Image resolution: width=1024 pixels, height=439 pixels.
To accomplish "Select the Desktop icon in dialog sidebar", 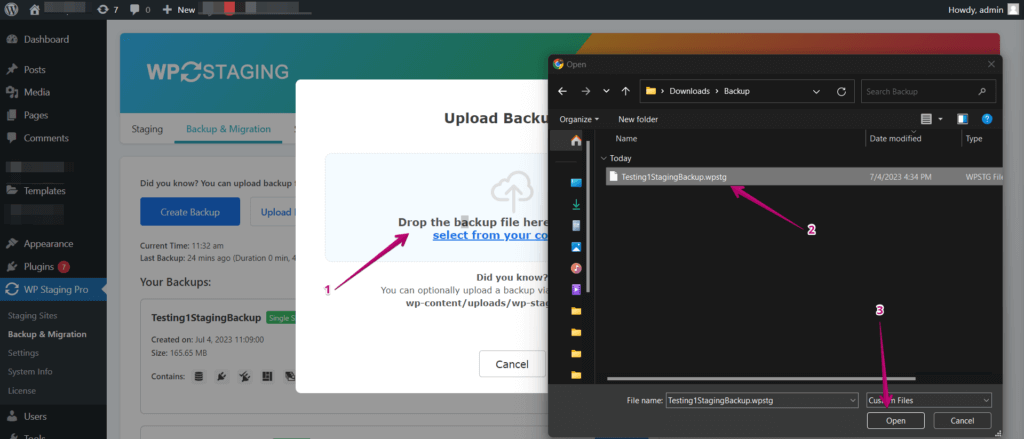I will [576, 182].
